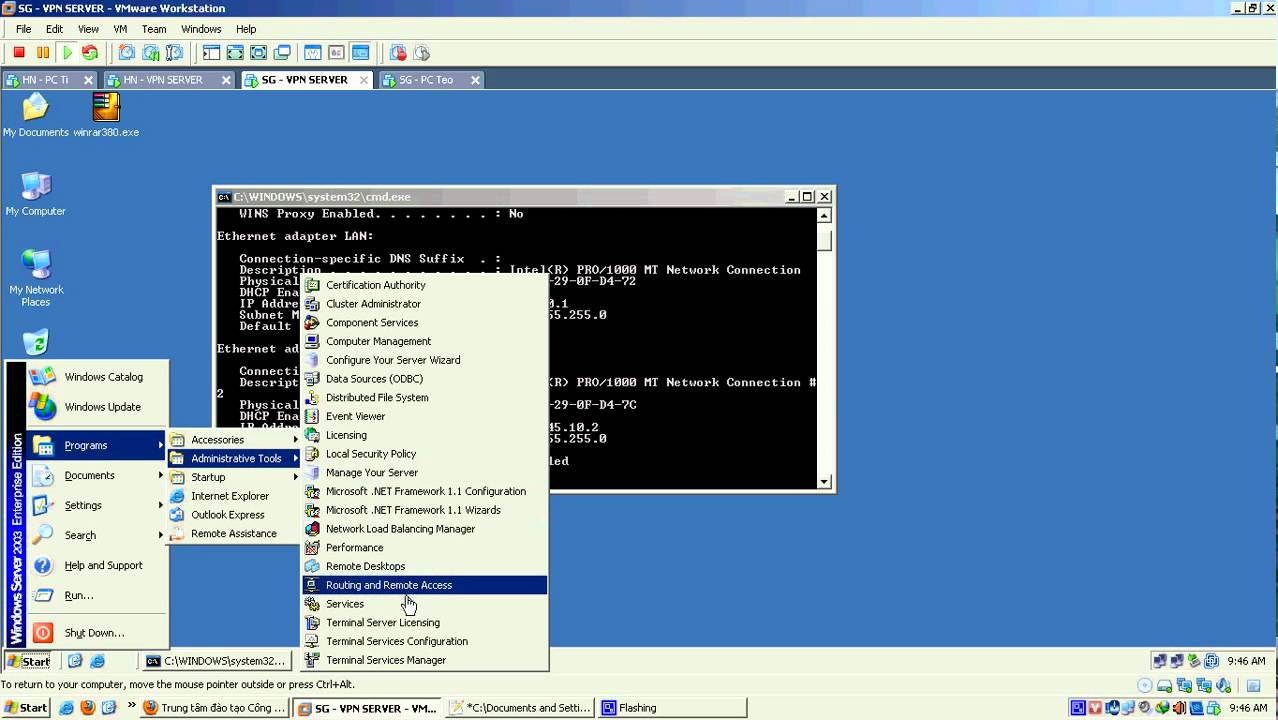Open the Event Viewer entry
Image resolution: width=1278 pixels, height=720 pixels.
(x=425, y=416)
